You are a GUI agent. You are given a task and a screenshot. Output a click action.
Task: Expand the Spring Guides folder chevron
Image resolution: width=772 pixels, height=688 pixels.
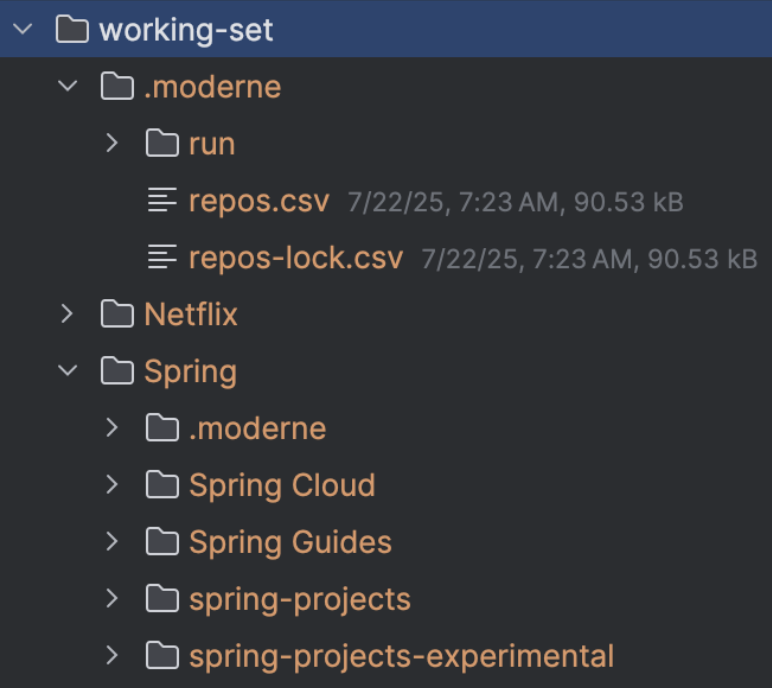(112, 542)
